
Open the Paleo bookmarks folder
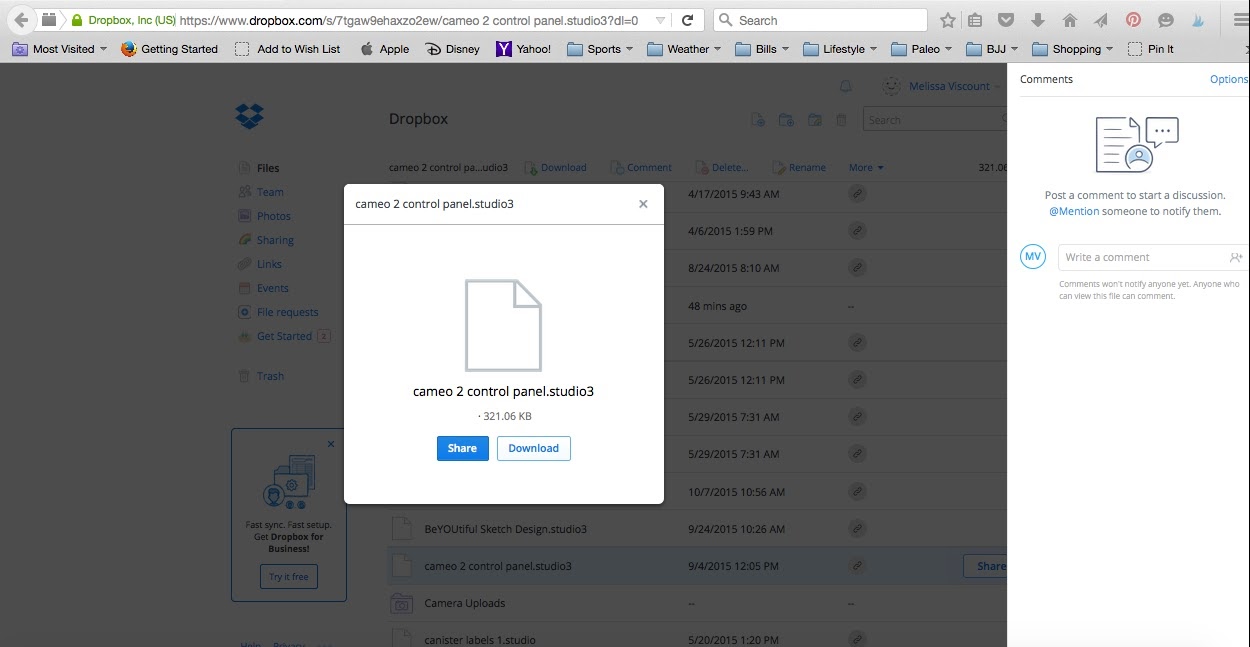[922, 49]
